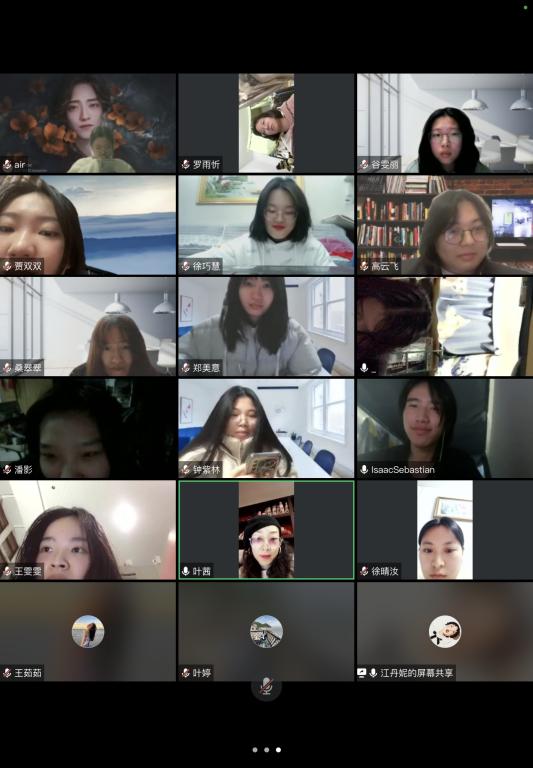The image size is (533, 768).
Task: Go to the first page dot
Action: click(x=255, y=750)
